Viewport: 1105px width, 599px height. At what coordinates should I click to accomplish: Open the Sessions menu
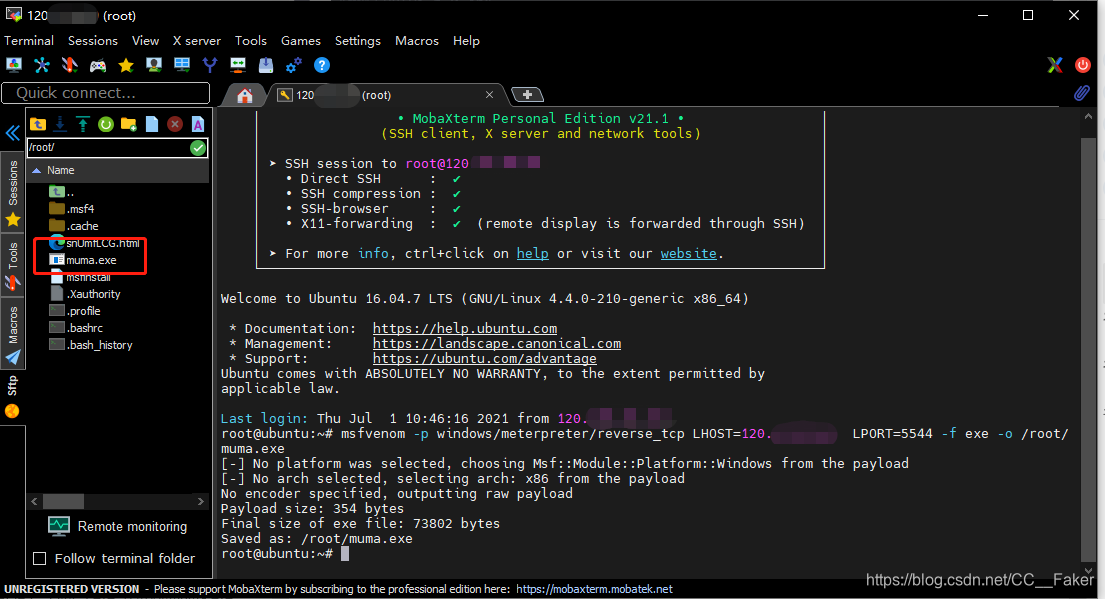coord(93,41)
